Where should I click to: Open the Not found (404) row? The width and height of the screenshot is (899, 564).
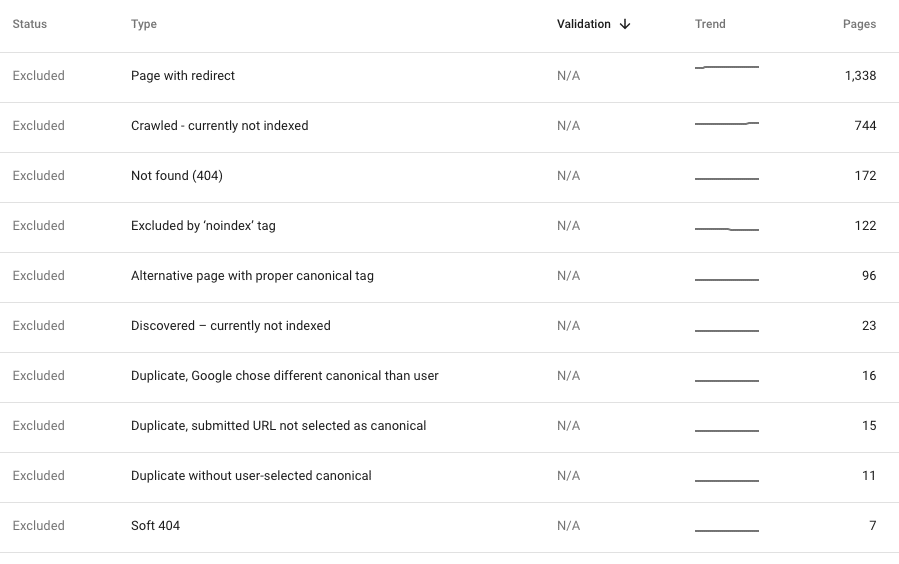point(450,177)
